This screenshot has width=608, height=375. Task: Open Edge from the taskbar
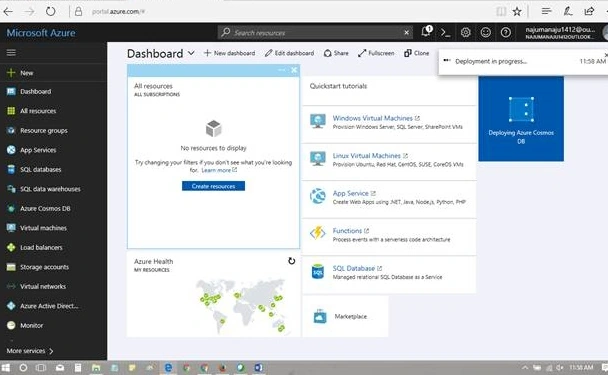pyautogui.click(x=168, y=367)
